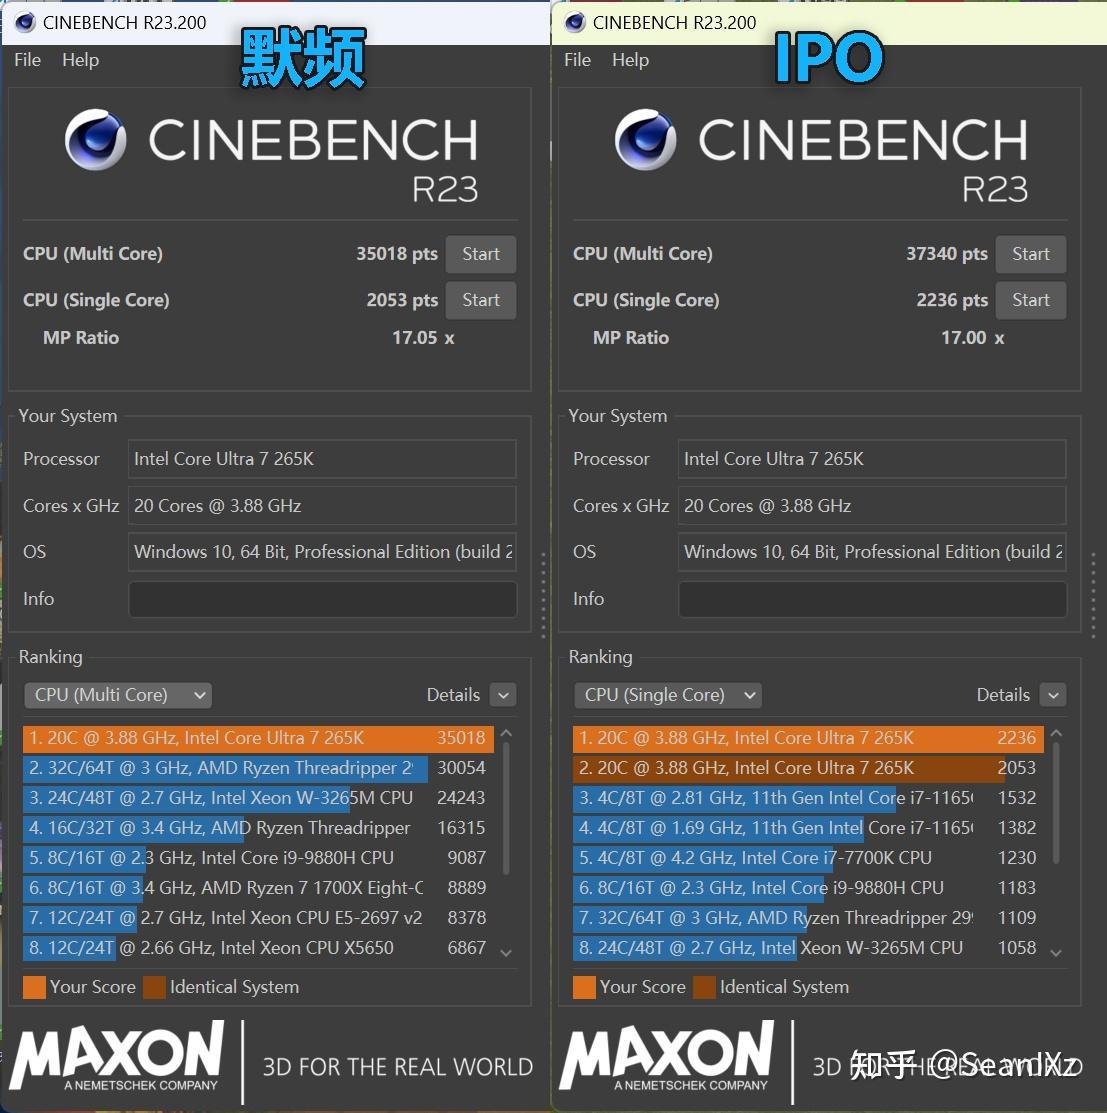Select i7-7700K row scoring 1230
The image size is (1107, 1113).
pos(808,857)
